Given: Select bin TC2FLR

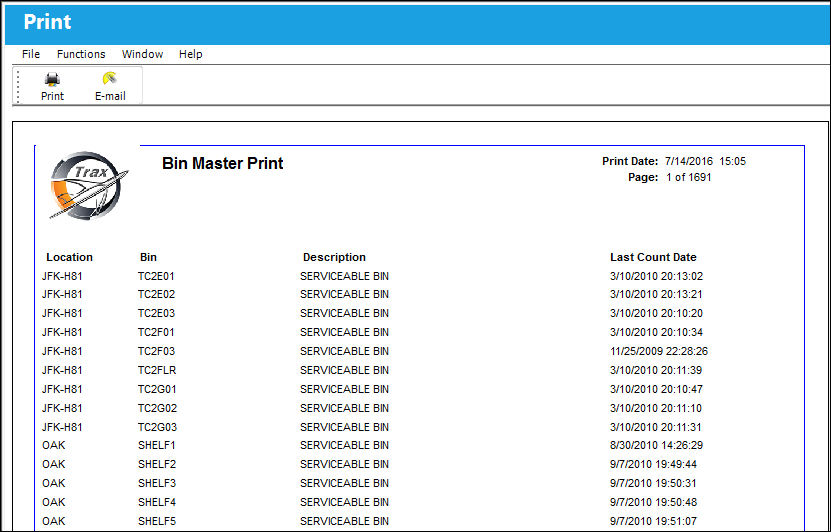Looking at the screenshot, I should click(157, 370).
